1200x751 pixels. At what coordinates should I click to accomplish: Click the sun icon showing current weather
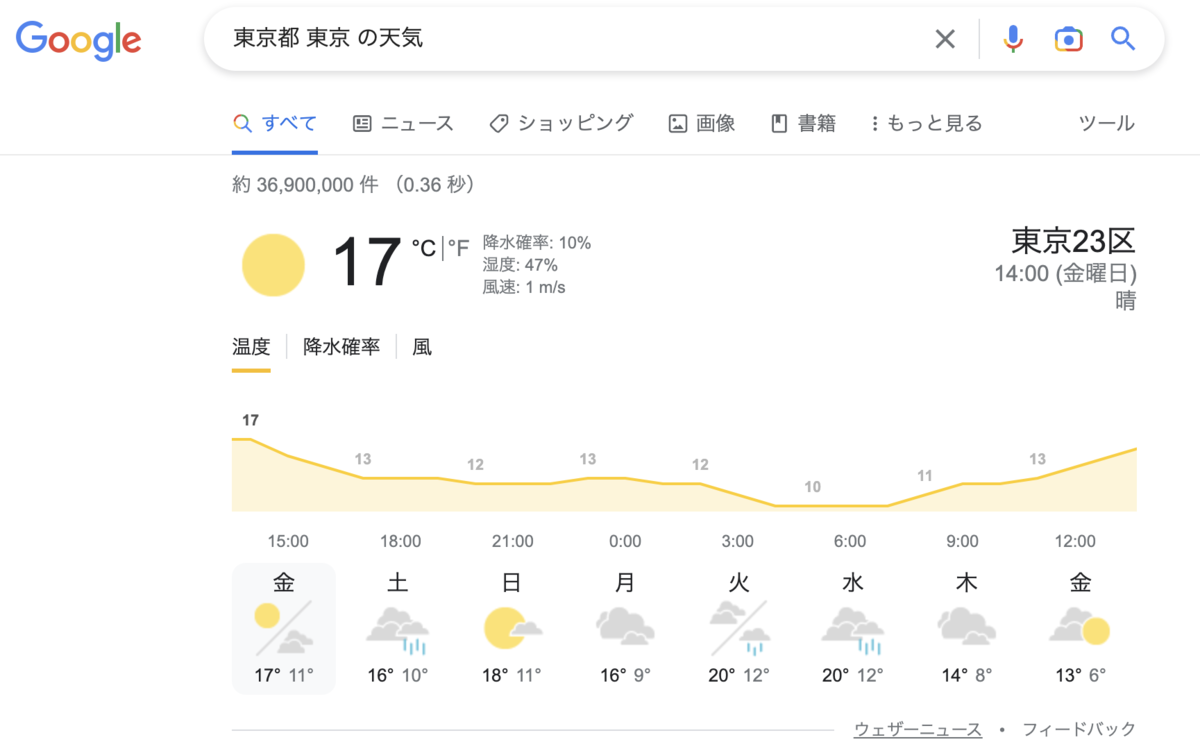pos(273,264)
